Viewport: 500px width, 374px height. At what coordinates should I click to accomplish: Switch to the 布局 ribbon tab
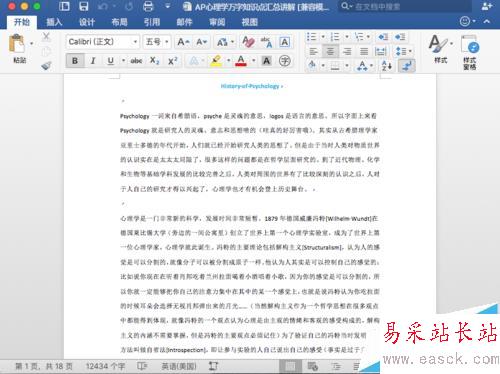[119, 22]
